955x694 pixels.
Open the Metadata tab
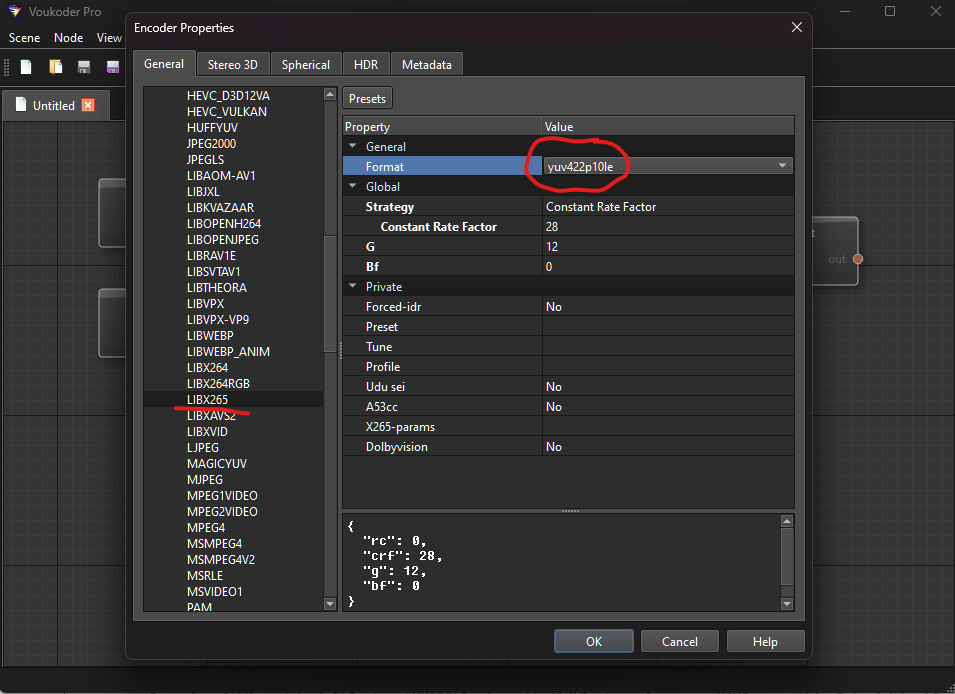426,64
